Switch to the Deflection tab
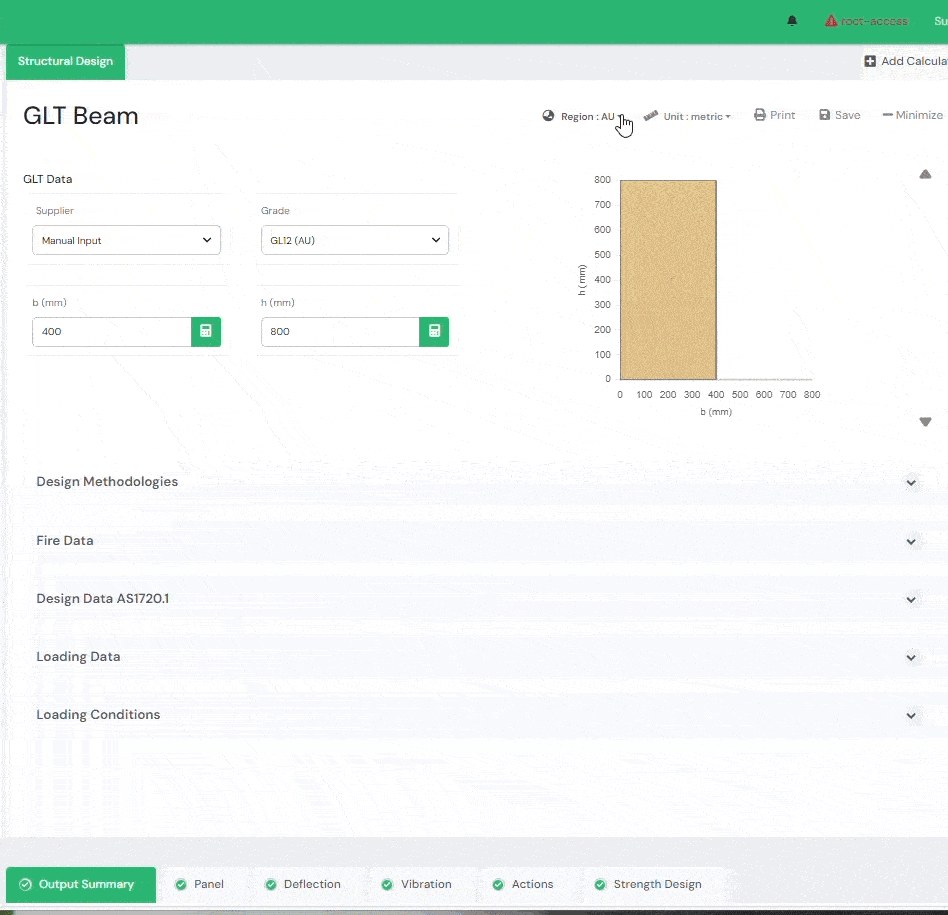This screenshot has height=915, width=948. pyautogui.click(x=303, y=884)
